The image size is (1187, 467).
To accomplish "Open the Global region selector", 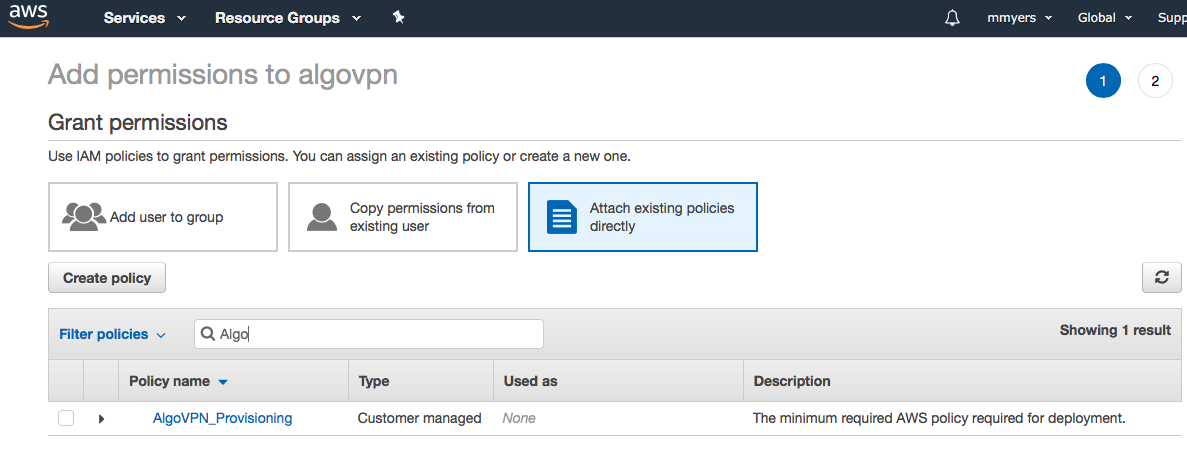I will tap(1104, 18).
